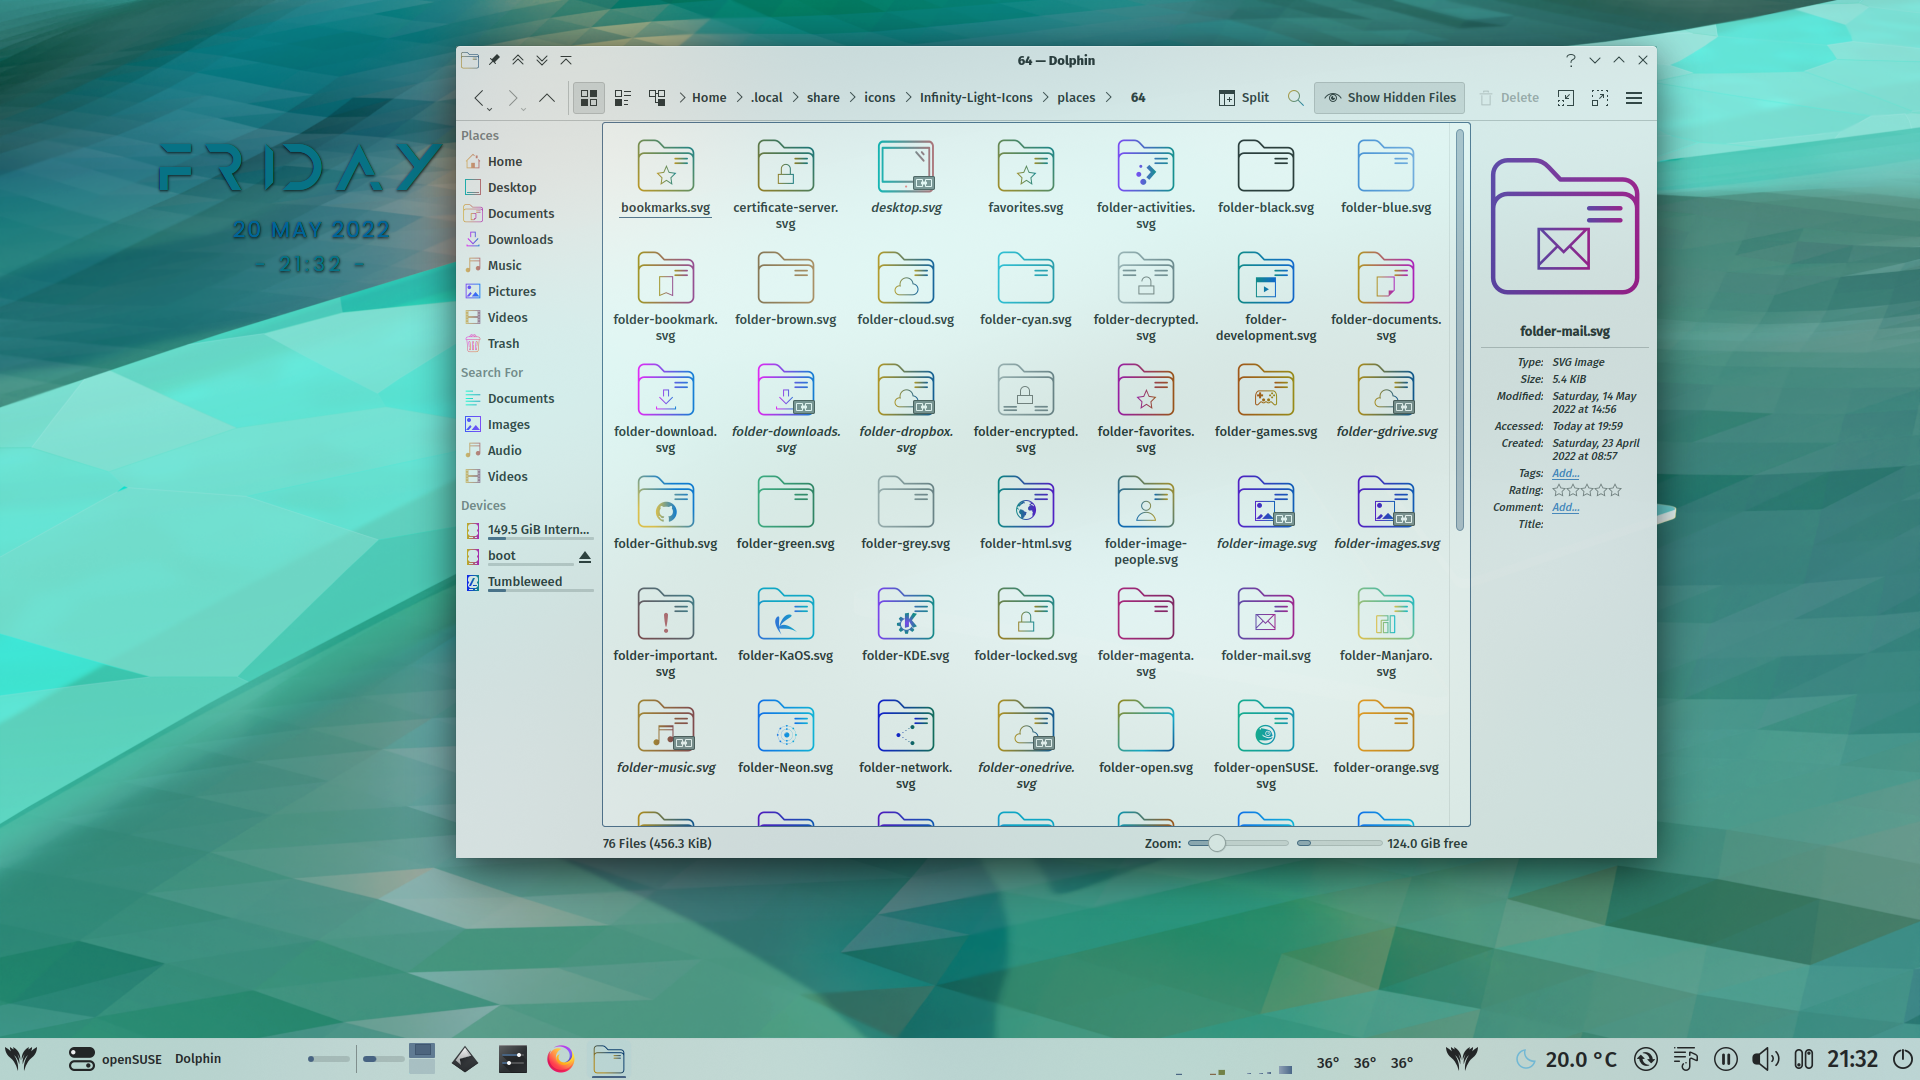This screenshot has height=1080, width=1920.
Task: Click Add... next to Comment
Action: (x=1565, y=507)
